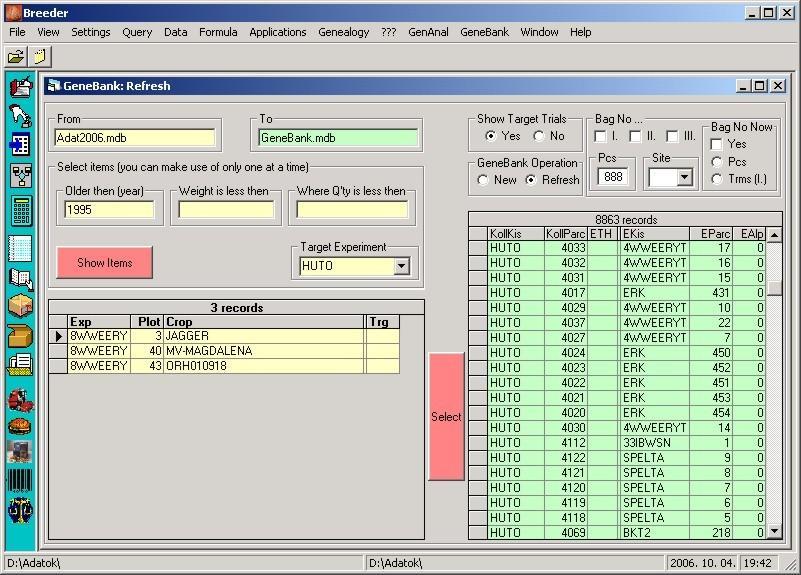Open the GenAnal menu
This screenshot has height=575, width=801.
point(428,32)
